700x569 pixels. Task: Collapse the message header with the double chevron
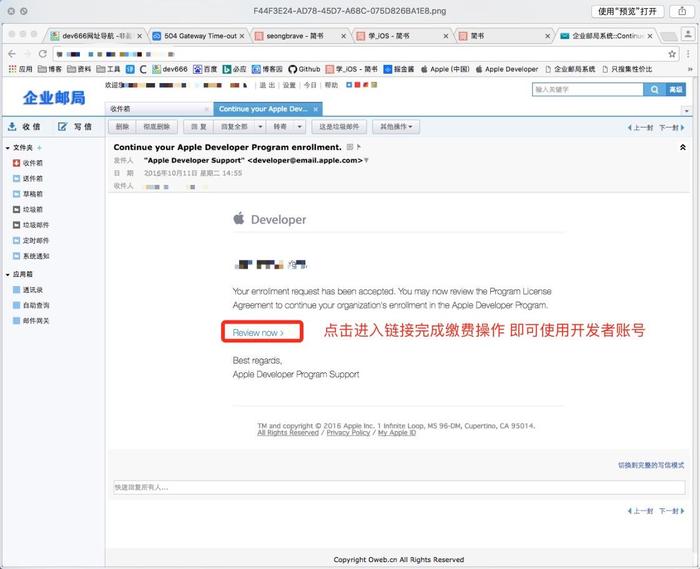pyautogui.click(x=683, y=147)
